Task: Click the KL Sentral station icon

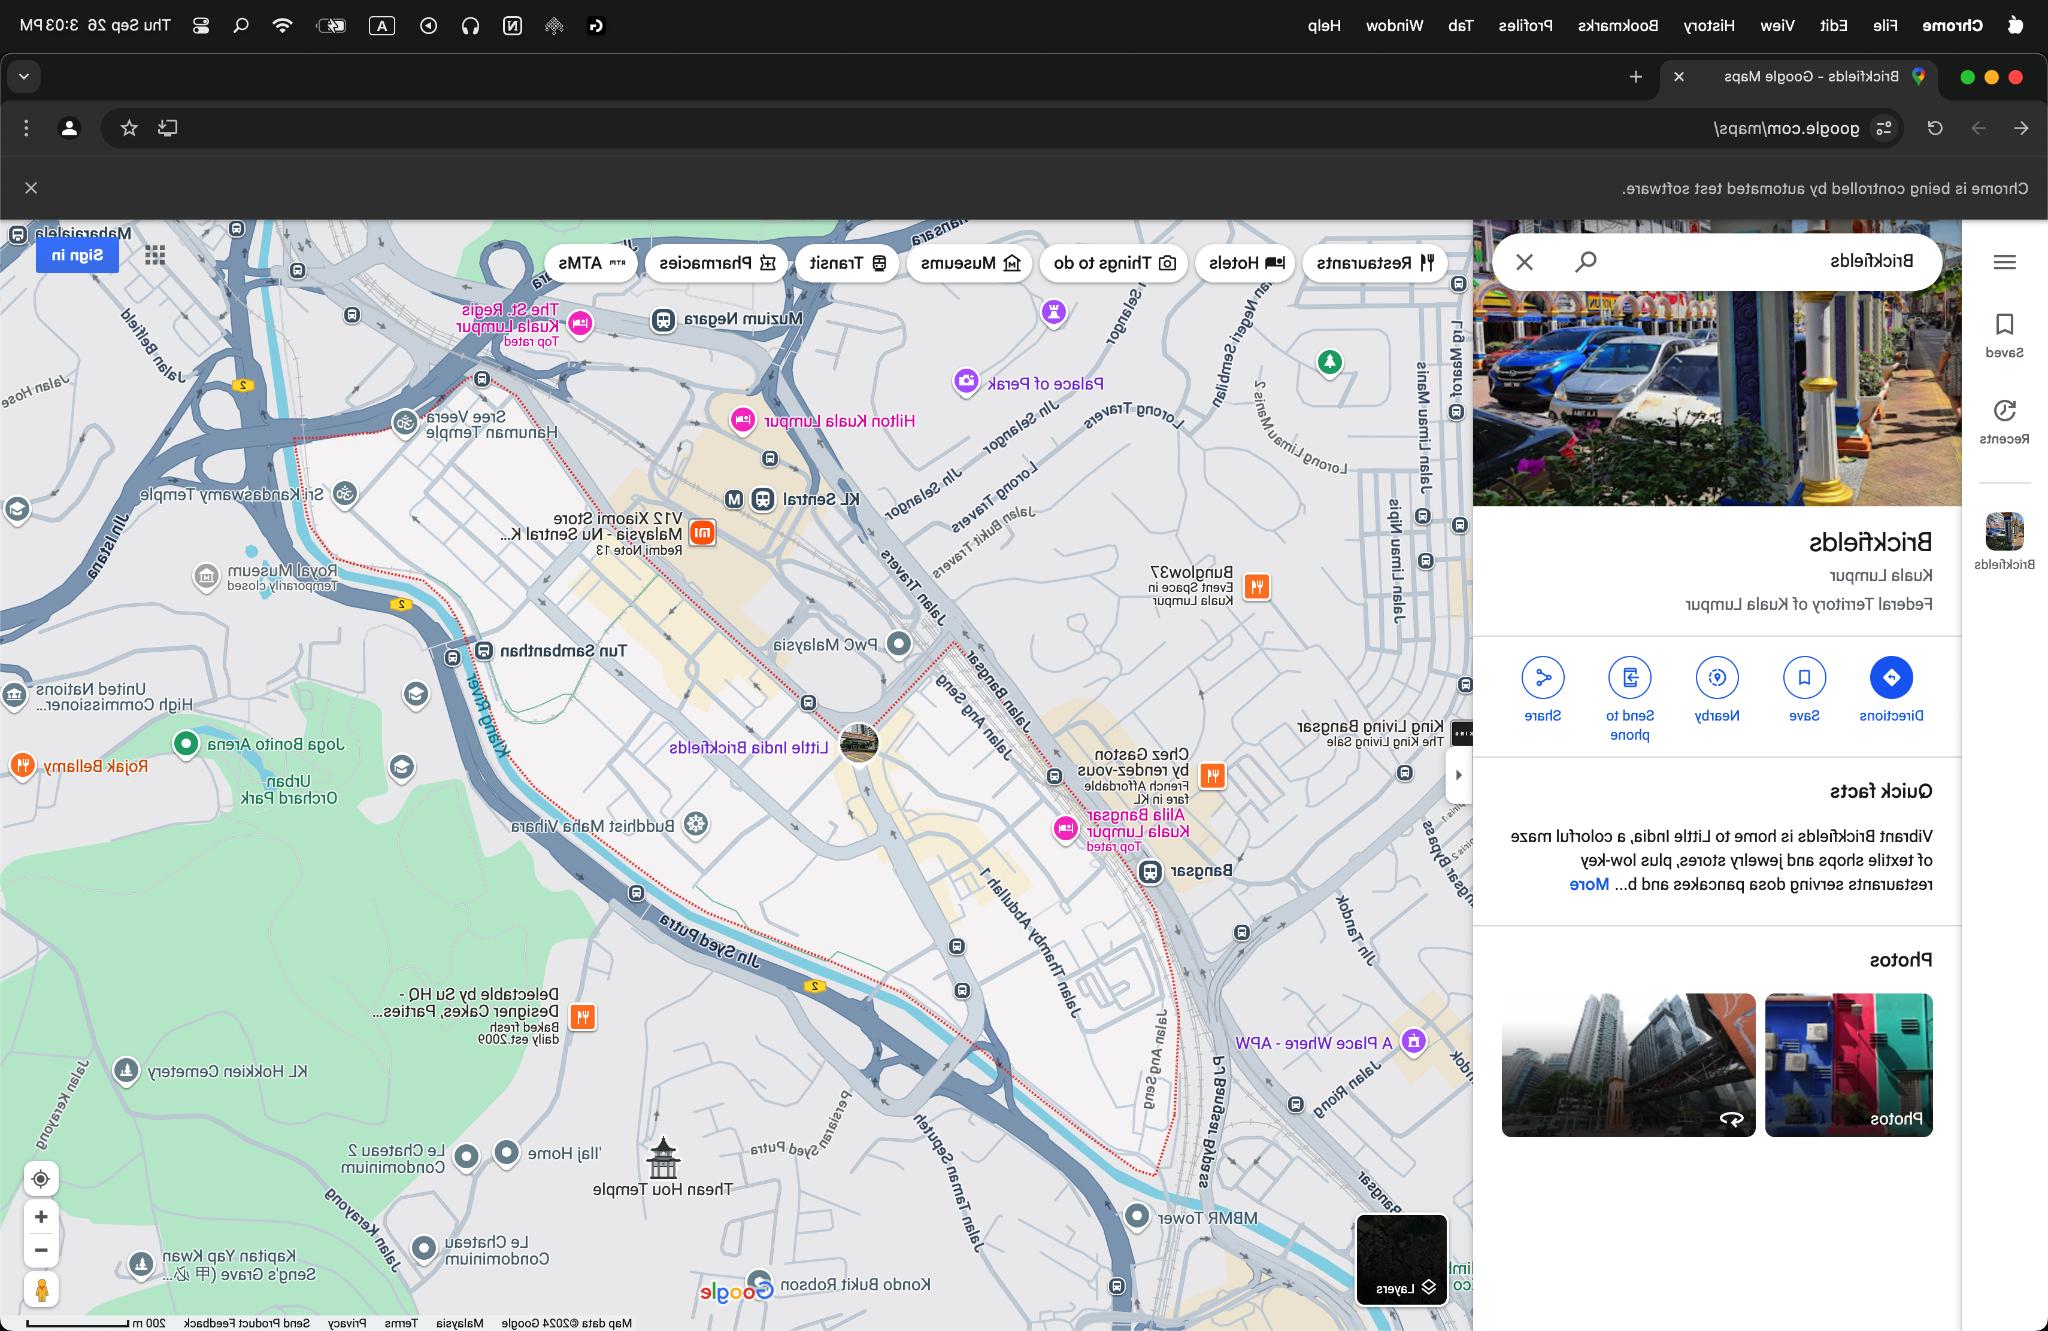Action: point(763,498)
